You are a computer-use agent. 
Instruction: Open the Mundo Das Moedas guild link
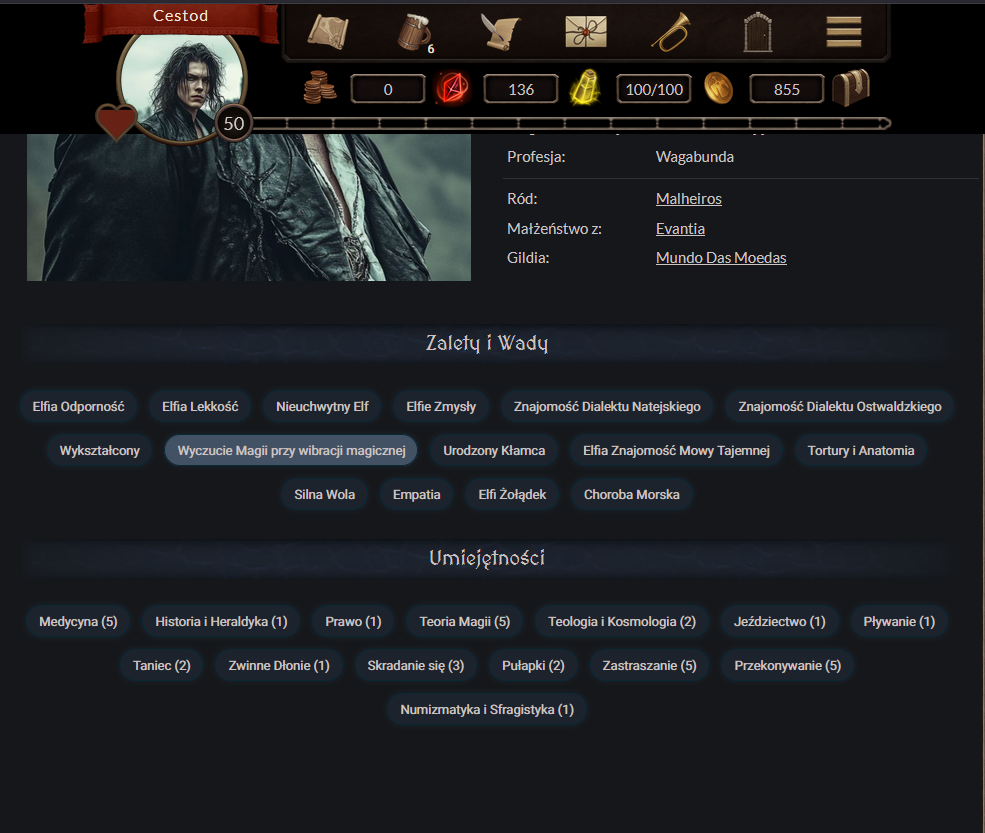pyautogui.click(x=721, y=258)
